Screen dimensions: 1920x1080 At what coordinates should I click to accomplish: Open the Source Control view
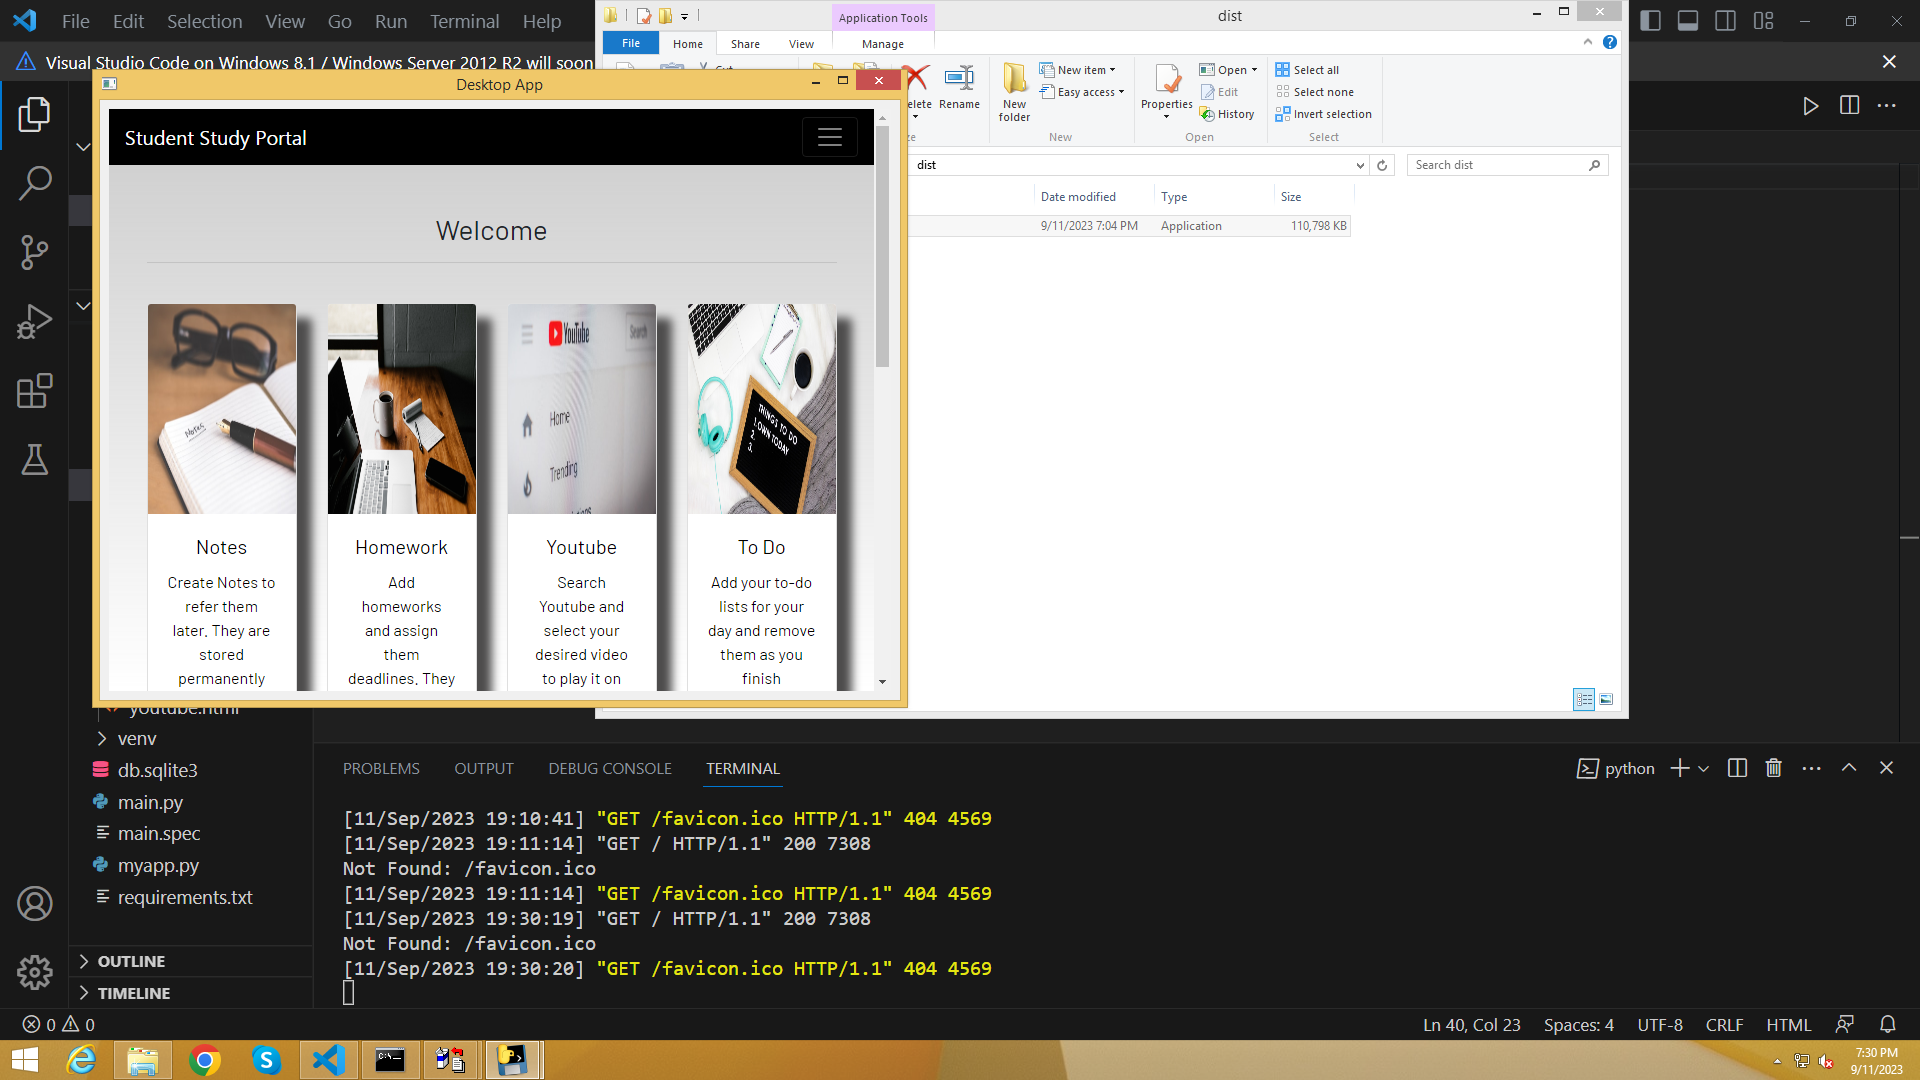pos(34,252)
